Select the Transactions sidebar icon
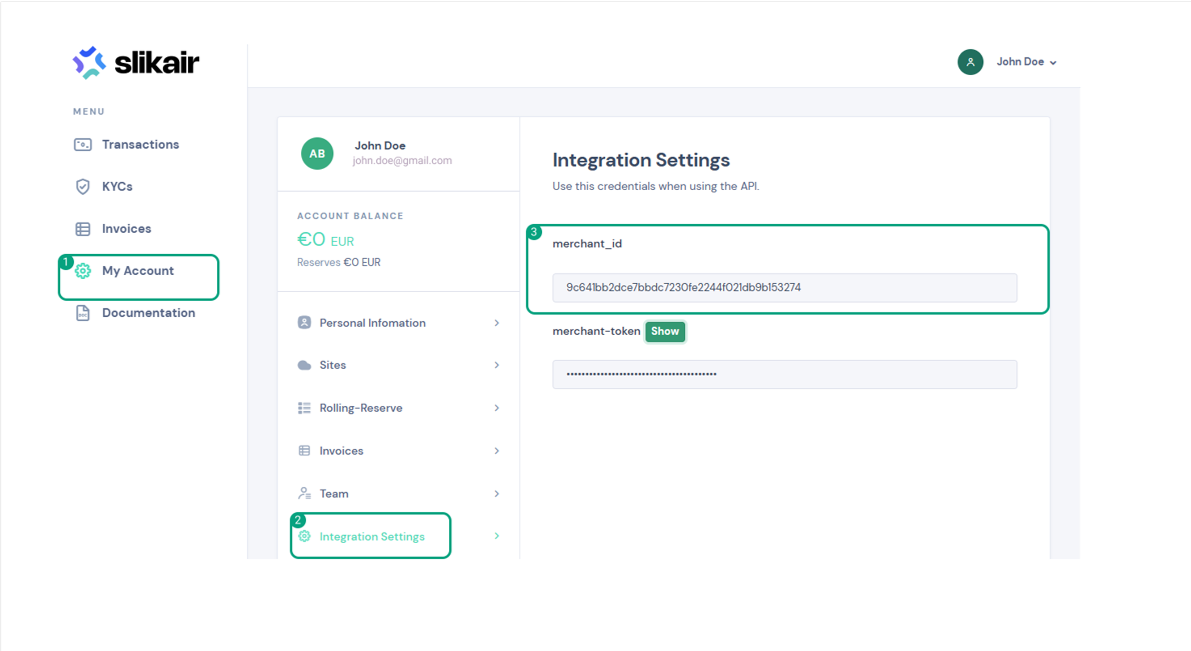The height and width of the screenshot is (651, 1191). point(85,144)
